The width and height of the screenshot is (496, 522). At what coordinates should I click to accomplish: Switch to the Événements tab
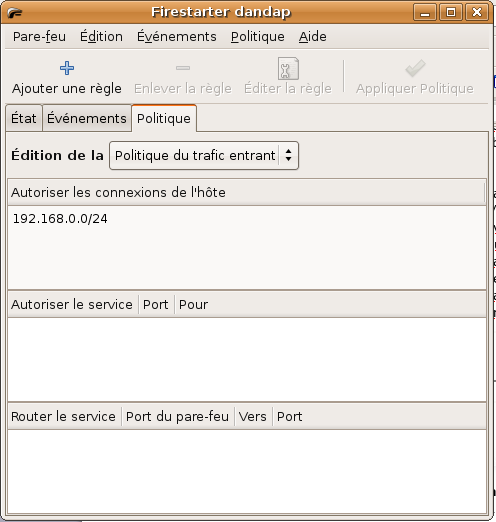[x=87, y=118]
